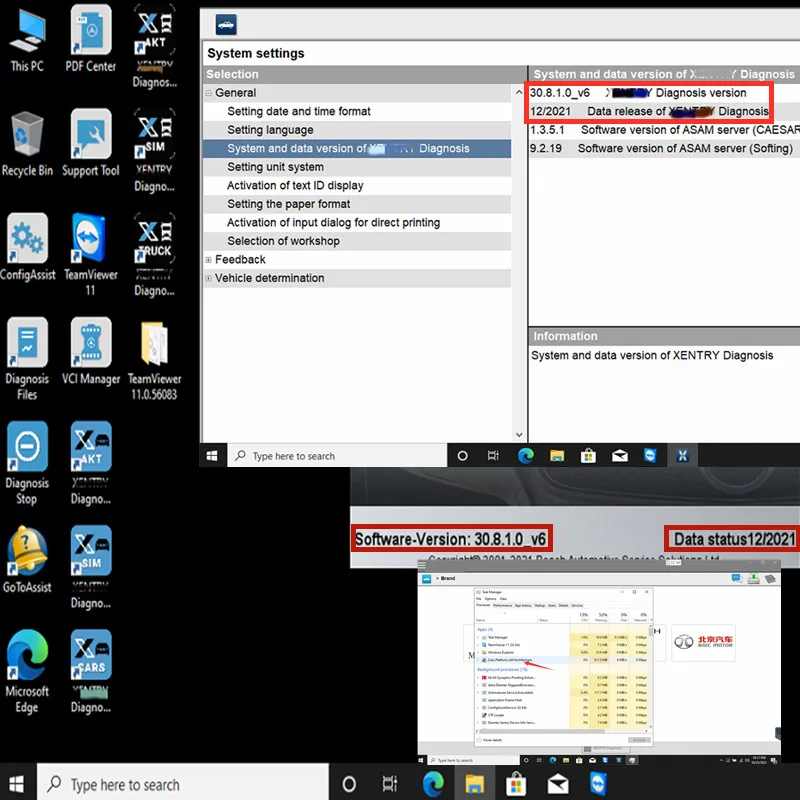Viewport: 800px width, 800px height.
Task: Open the ConfigAssist shortcut
Action: coord(27,248)
